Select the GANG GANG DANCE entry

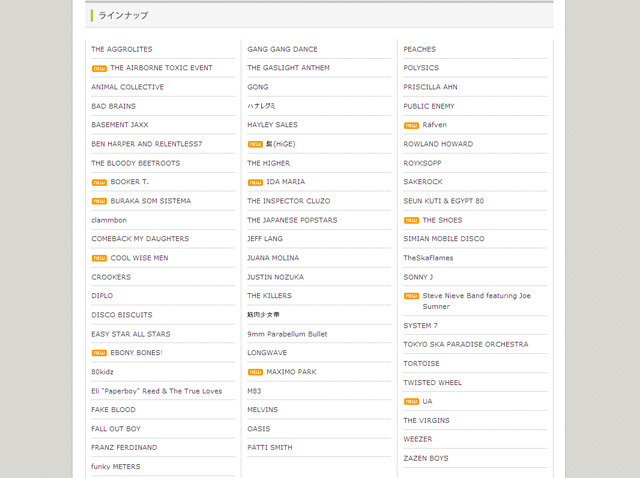(282, 49)
